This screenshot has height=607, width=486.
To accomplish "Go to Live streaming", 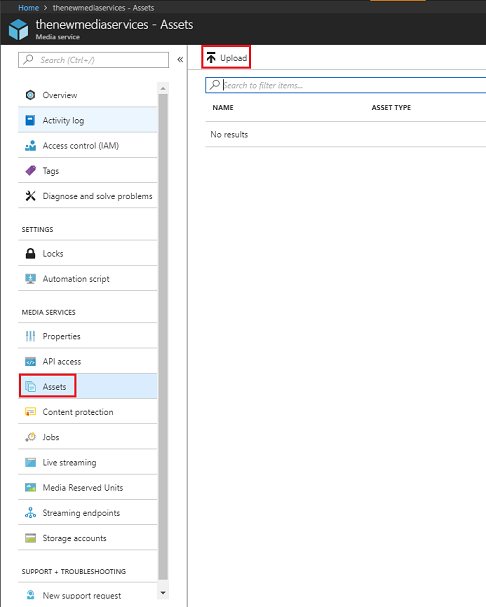I will coord(88,462).
